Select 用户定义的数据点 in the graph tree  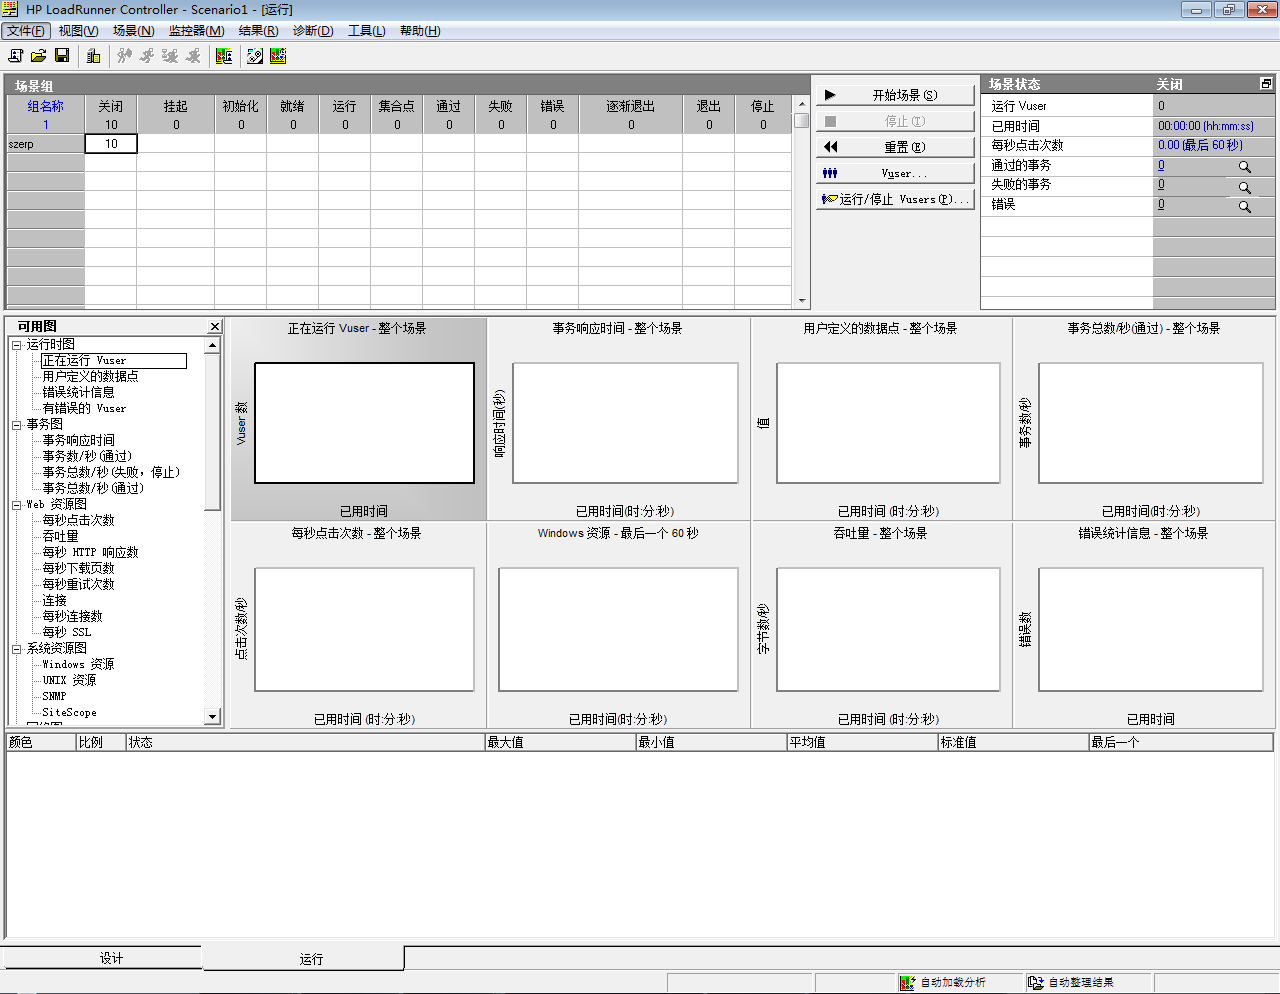(90, 377)
